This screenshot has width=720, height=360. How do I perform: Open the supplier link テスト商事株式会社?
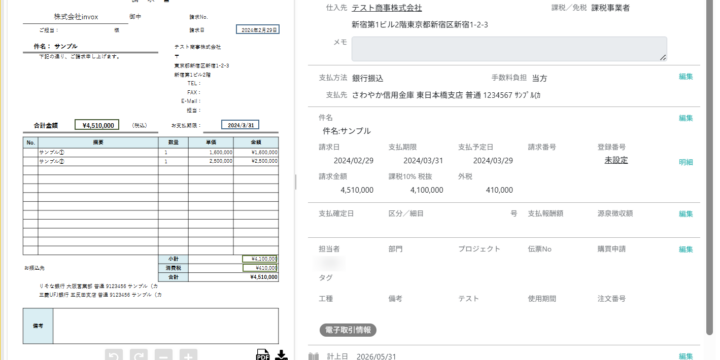coord(387,8)
